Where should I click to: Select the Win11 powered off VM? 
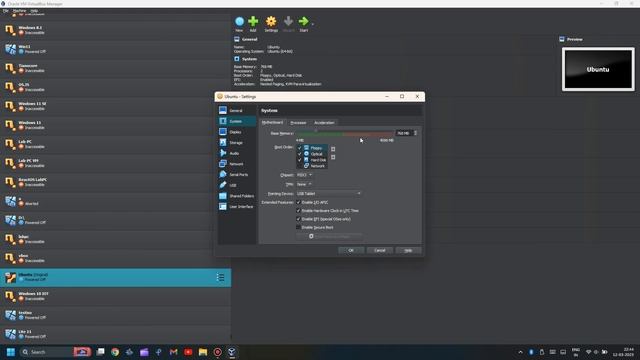(x=116, y=49)
